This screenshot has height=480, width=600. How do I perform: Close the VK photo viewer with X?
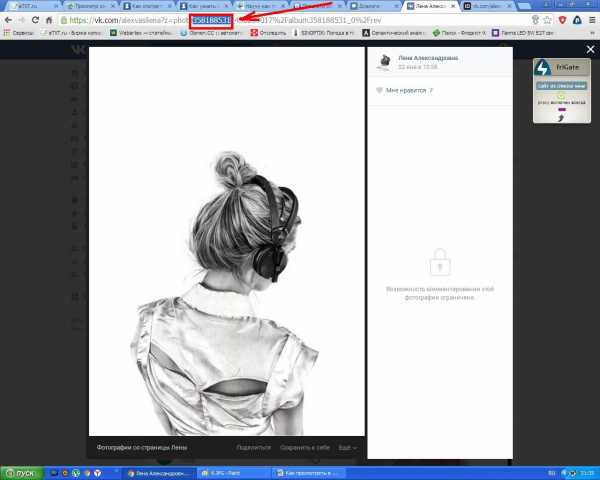[x=590, y=49]
